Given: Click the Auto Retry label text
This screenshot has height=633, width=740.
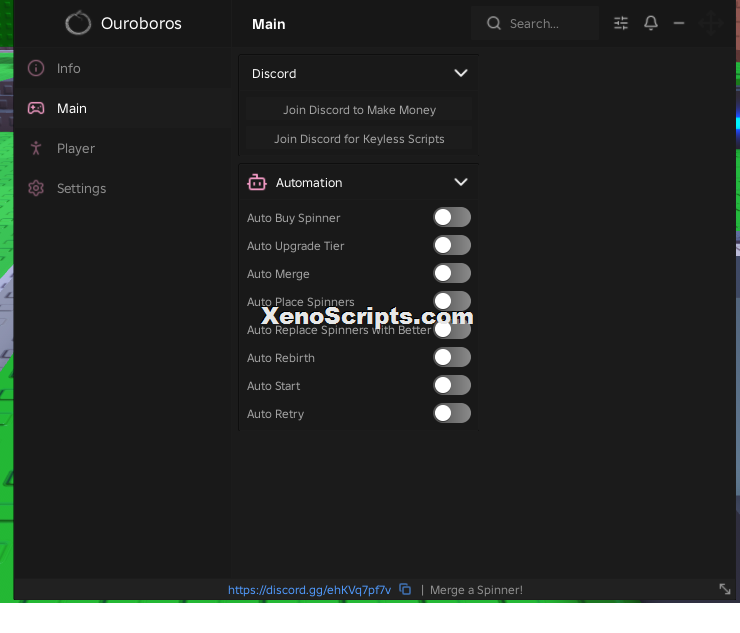Looking at the screenshot, I should click(275, 414).
